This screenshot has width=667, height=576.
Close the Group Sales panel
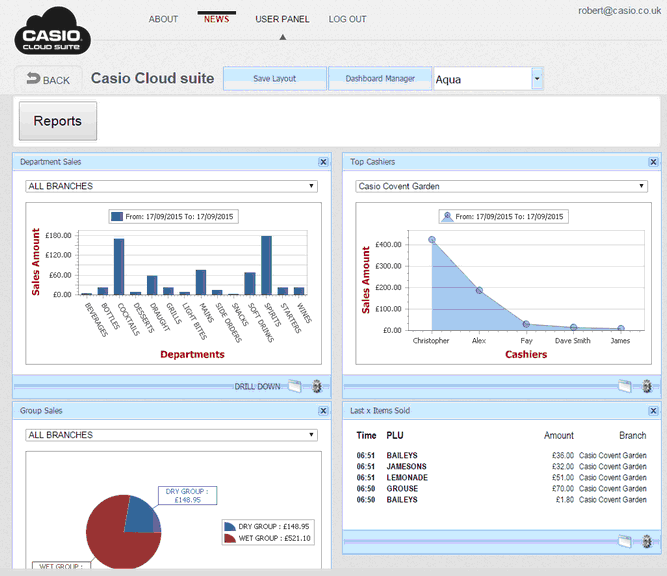[x=323, y=411]
